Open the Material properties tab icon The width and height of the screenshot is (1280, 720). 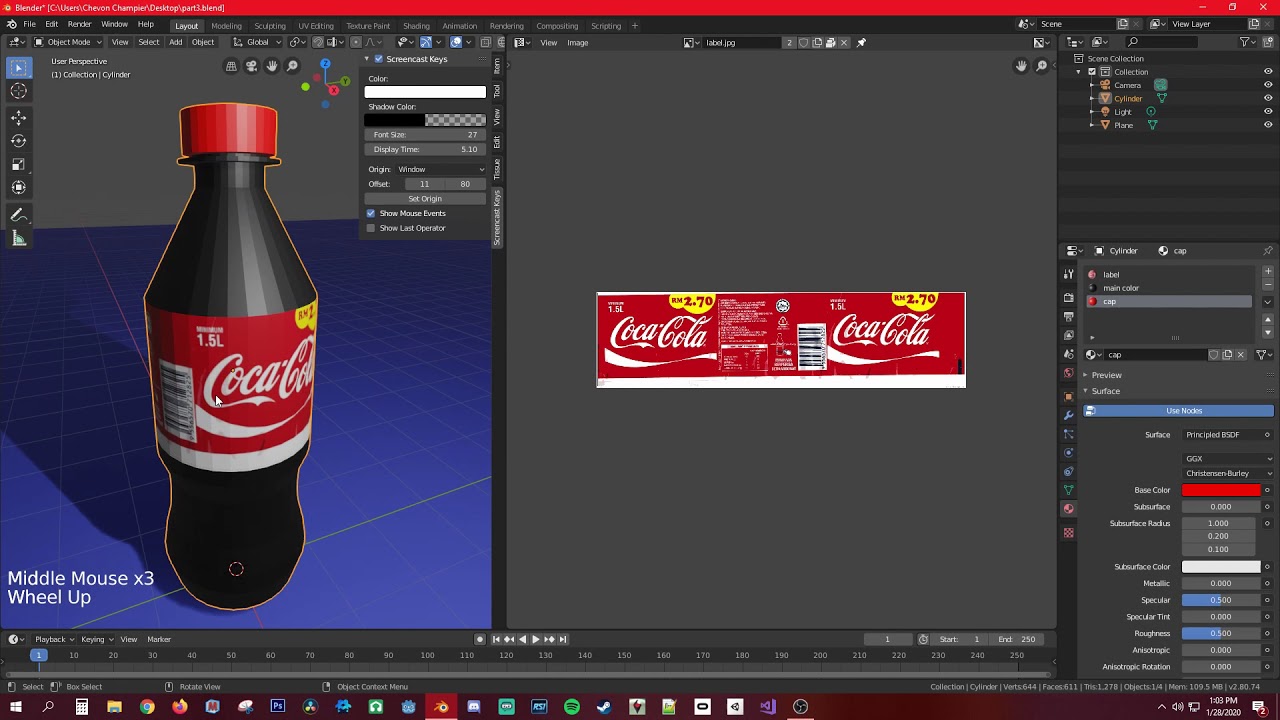(x=1068, y=509)
